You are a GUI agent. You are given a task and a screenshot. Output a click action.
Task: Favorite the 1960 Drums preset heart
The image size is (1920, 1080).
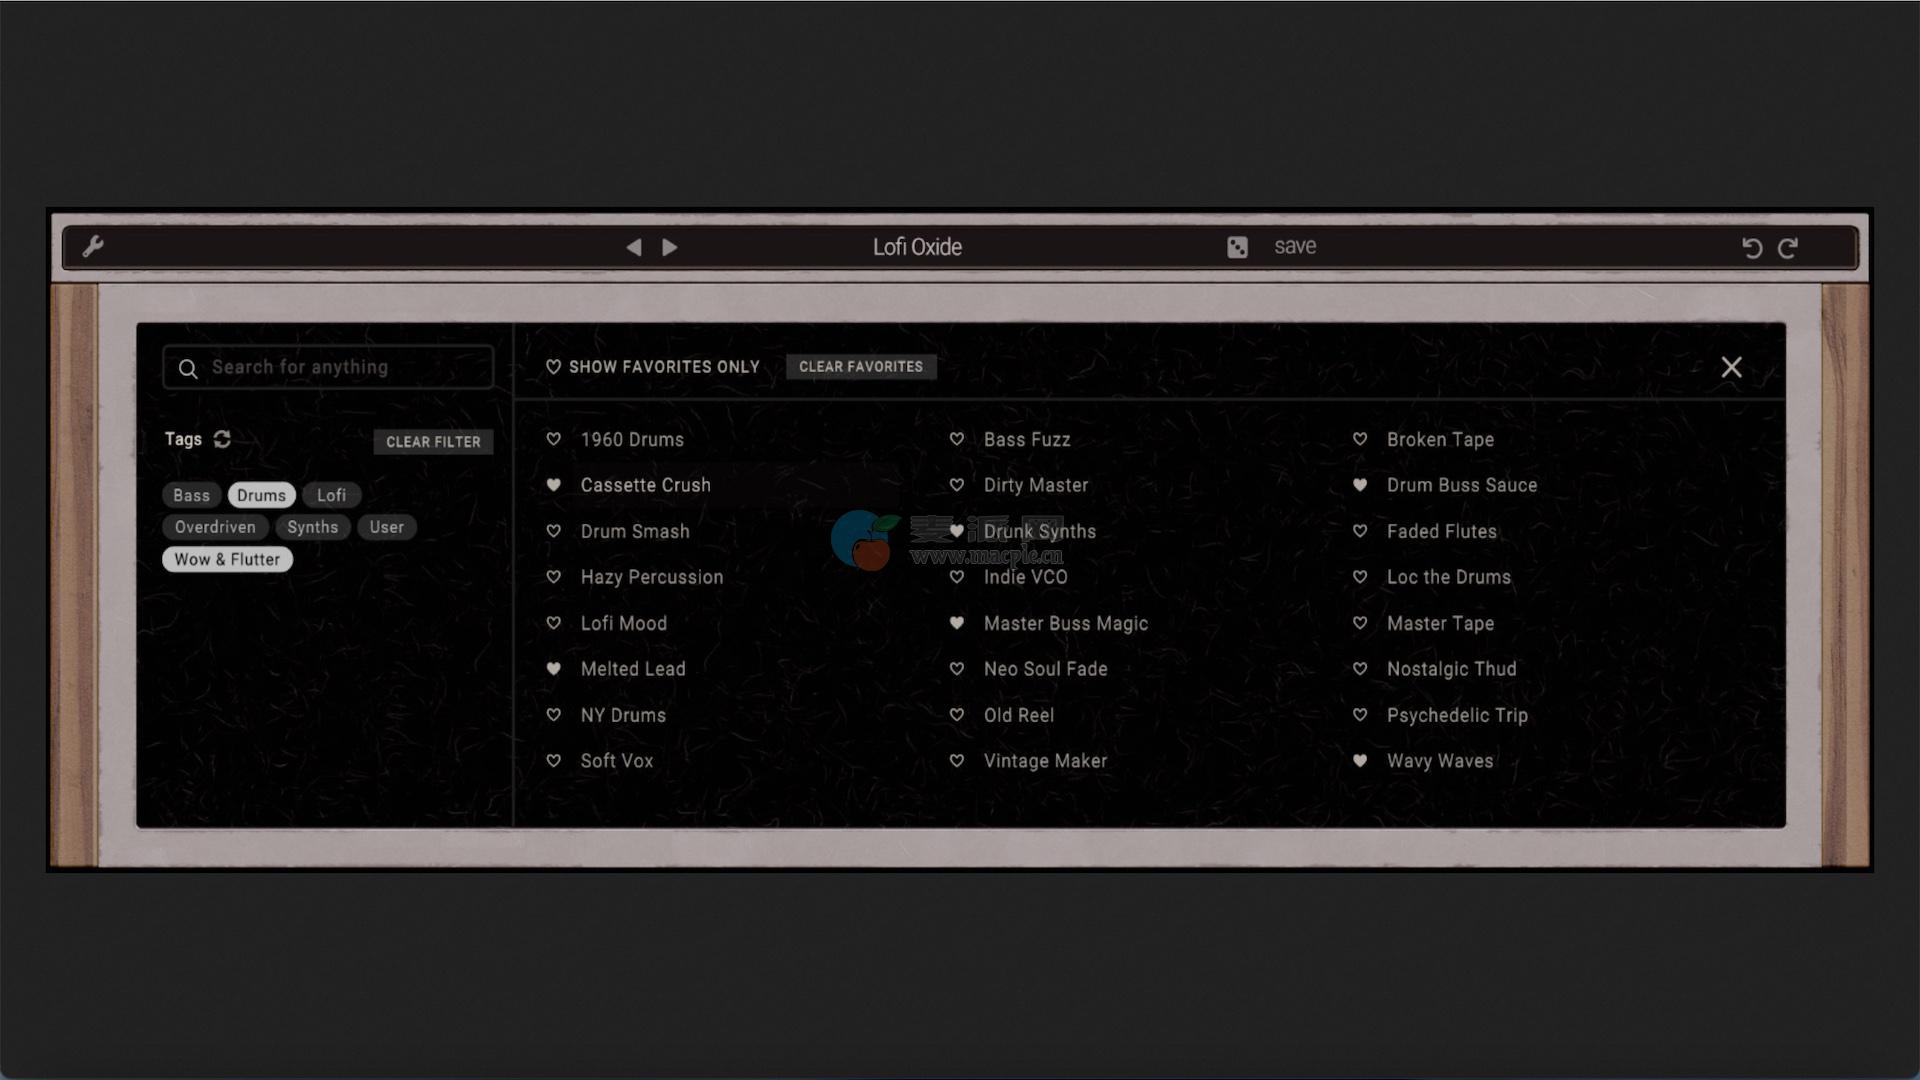point(554,439)
